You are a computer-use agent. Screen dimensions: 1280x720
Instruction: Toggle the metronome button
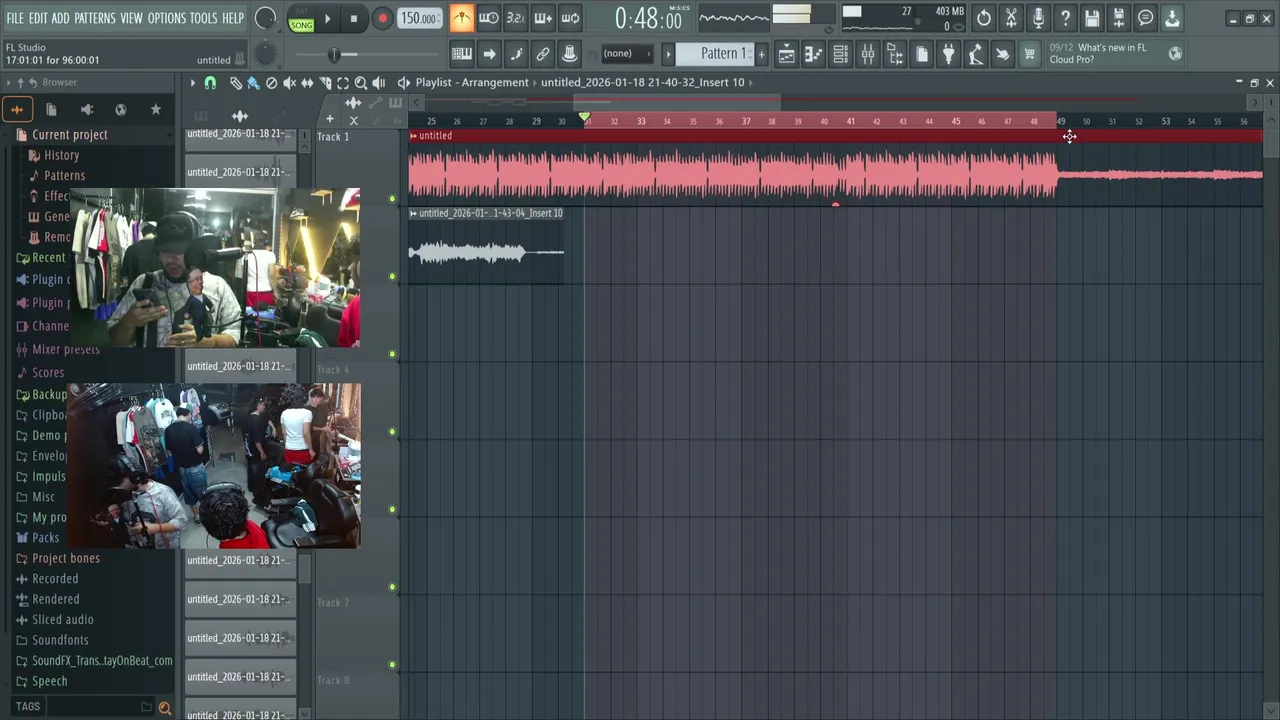point(461,18)
